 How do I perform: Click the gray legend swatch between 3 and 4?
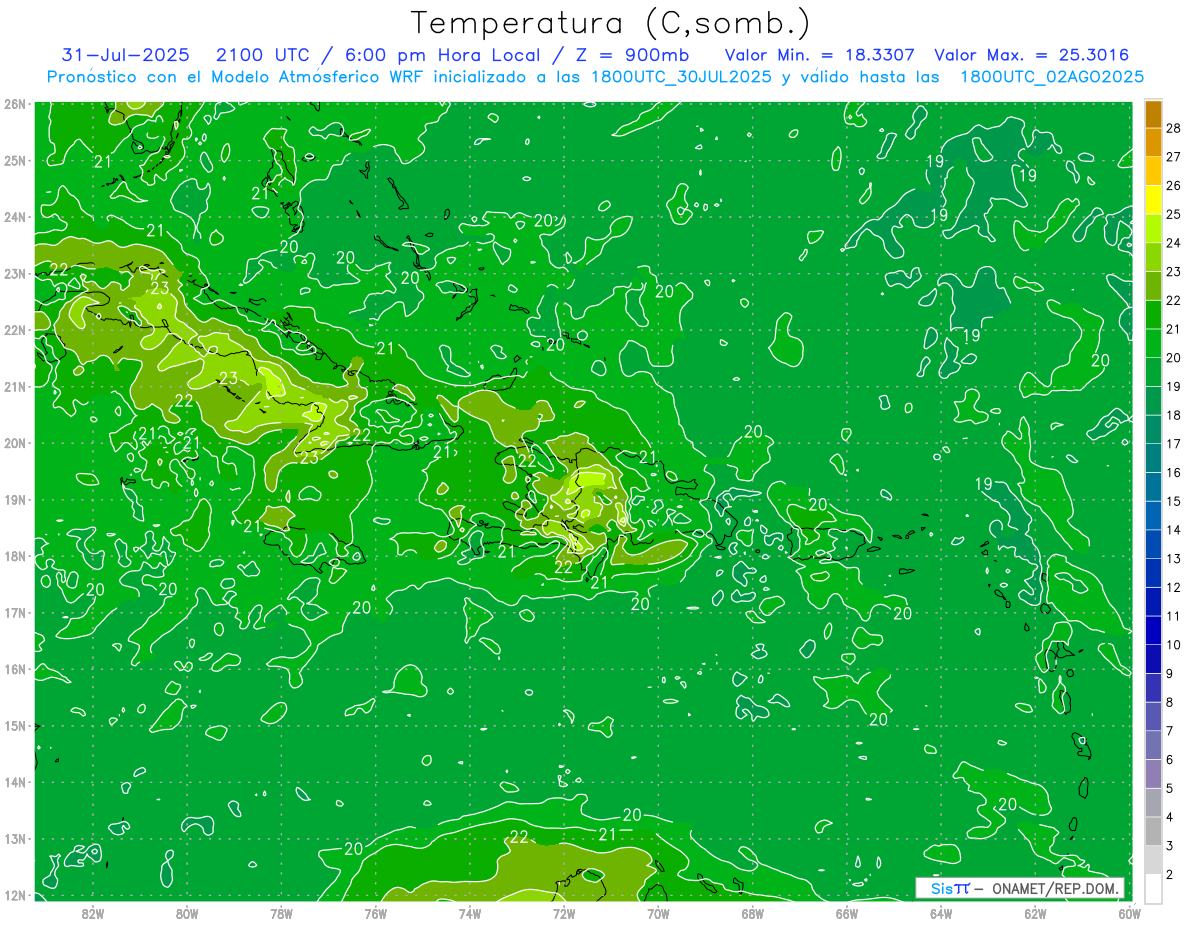point(1153,832)
